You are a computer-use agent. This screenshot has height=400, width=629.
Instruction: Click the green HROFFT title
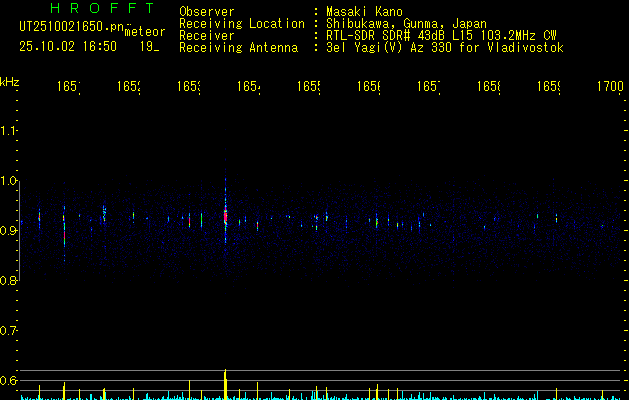point(103,8)
